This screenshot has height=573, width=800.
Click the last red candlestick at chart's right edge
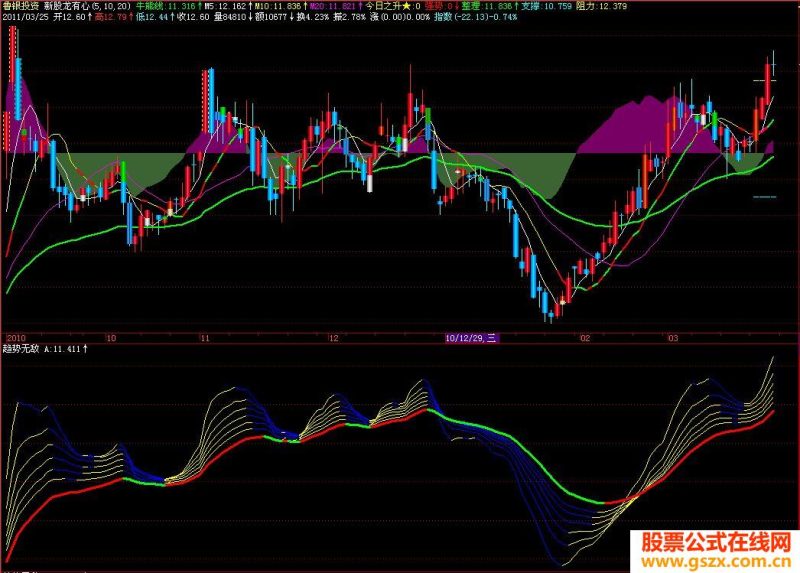[x=768, y=84]
